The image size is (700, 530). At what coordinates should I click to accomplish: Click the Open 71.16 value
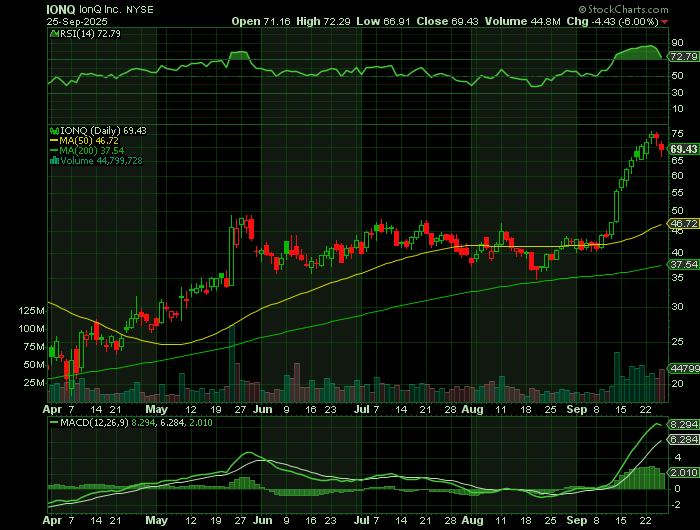click(x=261, y=21)
